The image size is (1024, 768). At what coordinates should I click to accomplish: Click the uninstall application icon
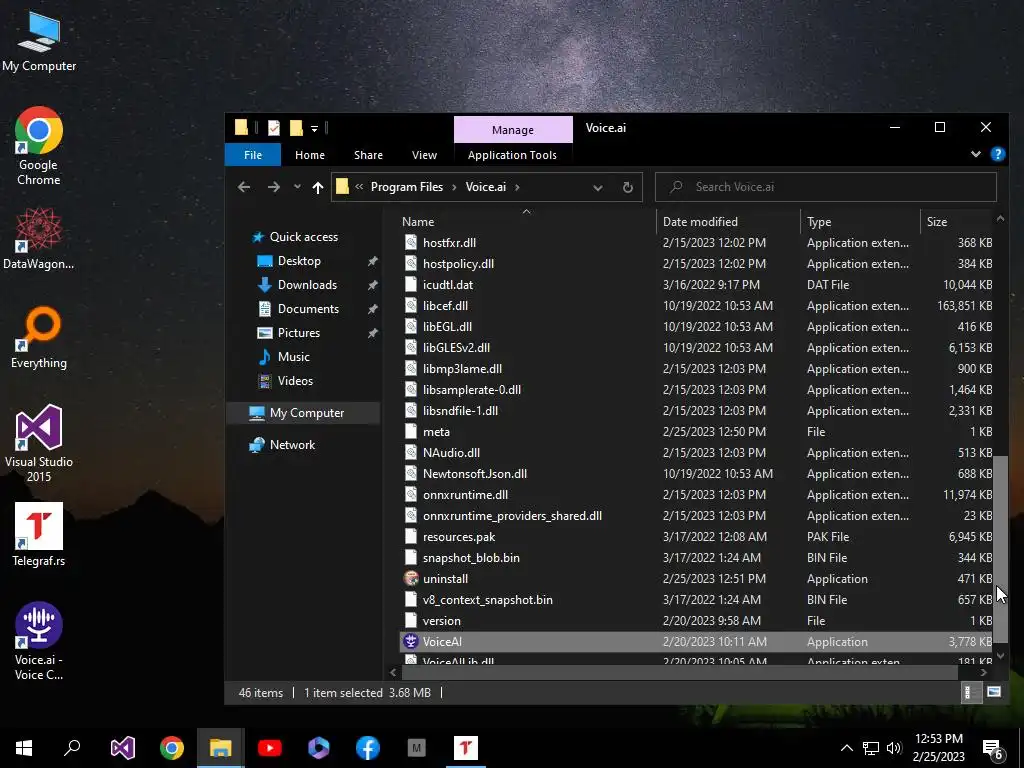(x=411, y=579)
